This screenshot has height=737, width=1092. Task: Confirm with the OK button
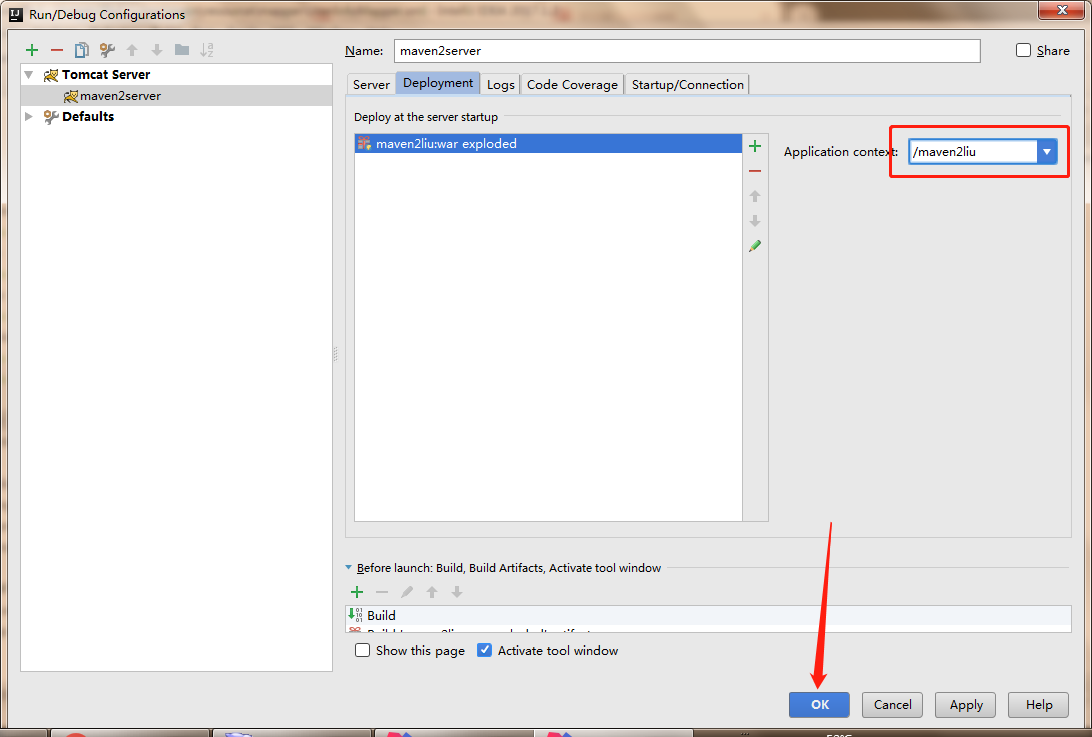click(x=819, y=705)
